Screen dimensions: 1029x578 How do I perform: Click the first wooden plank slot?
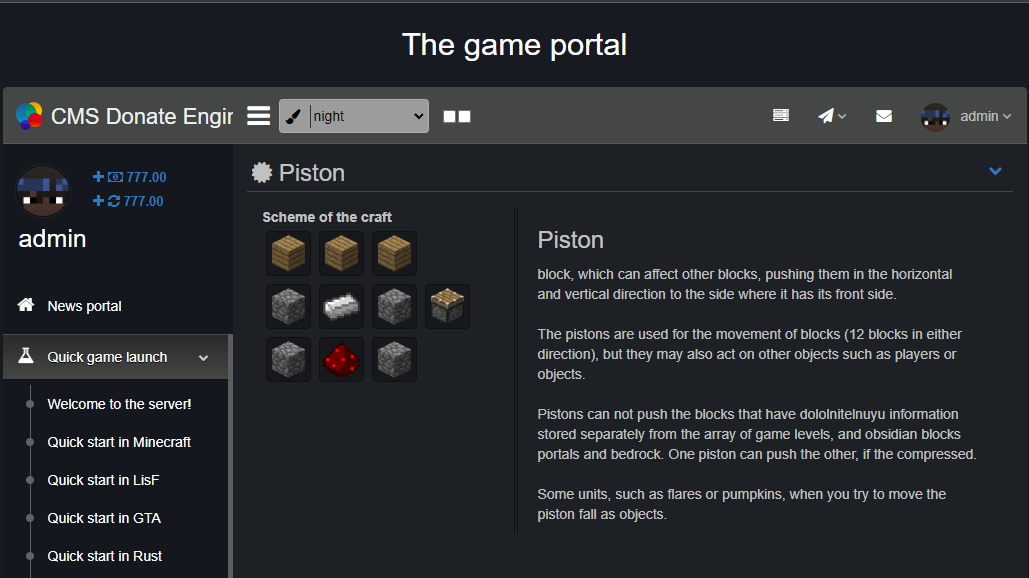[289, 253]
